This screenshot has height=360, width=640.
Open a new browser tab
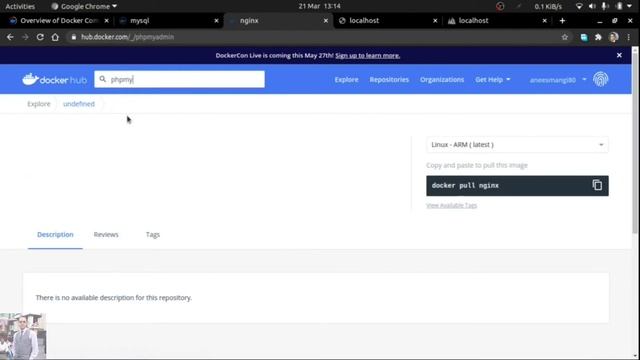click(562, 20)
